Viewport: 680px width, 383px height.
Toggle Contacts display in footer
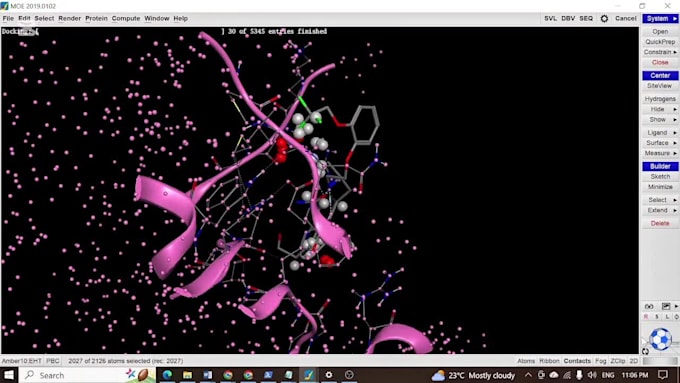[577, 361]
